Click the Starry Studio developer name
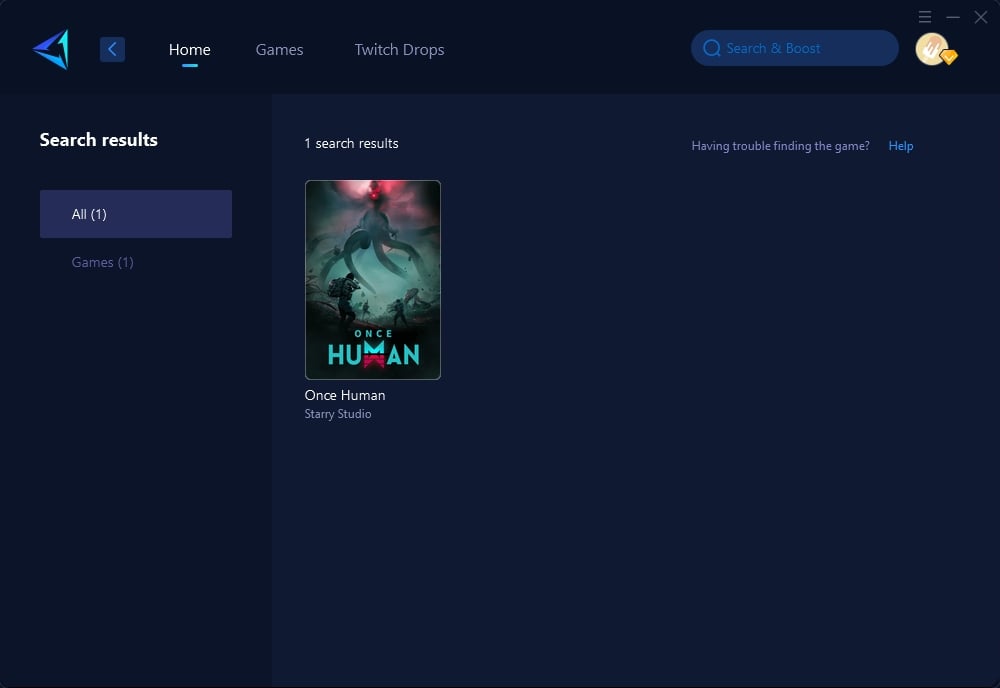Screen dimensions: 1000x688 [338, 414]
